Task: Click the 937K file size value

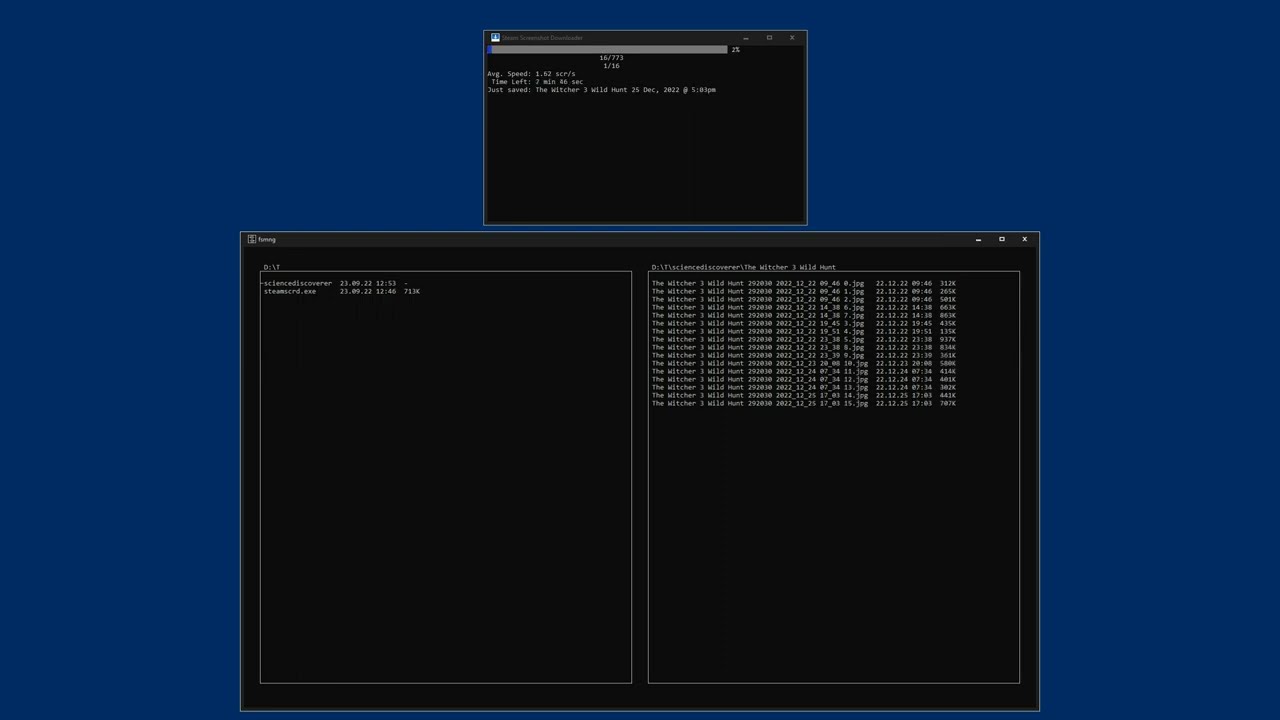Action: (948, 339)
